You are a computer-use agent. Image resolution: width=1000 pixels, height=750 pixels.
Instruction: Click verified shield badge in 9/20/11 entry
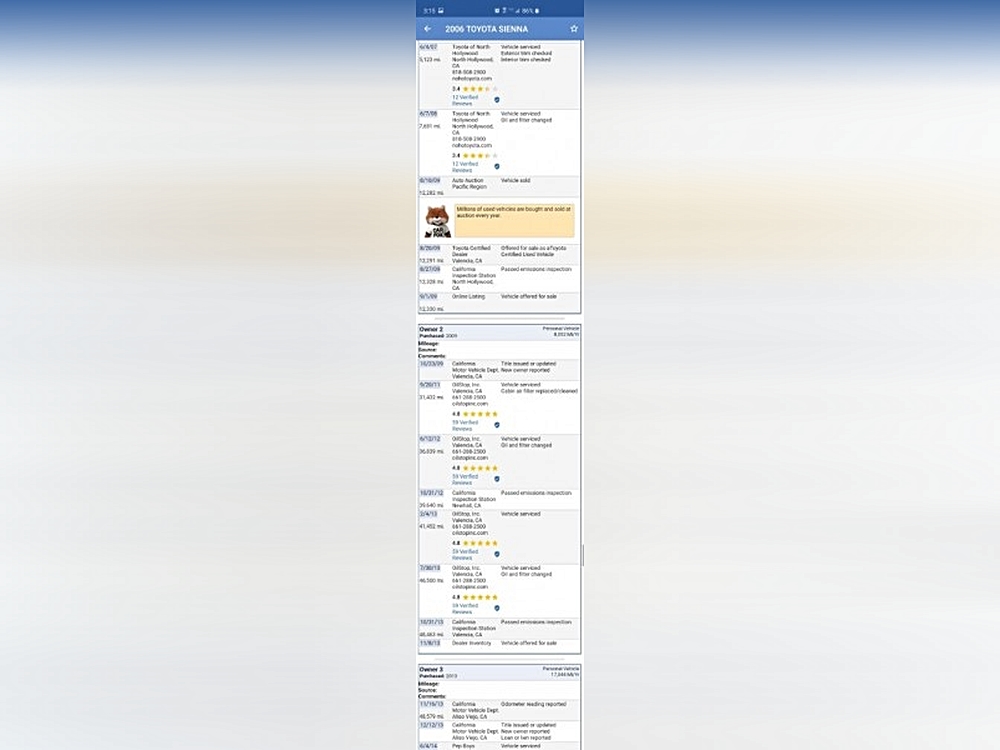click(497, 425)
